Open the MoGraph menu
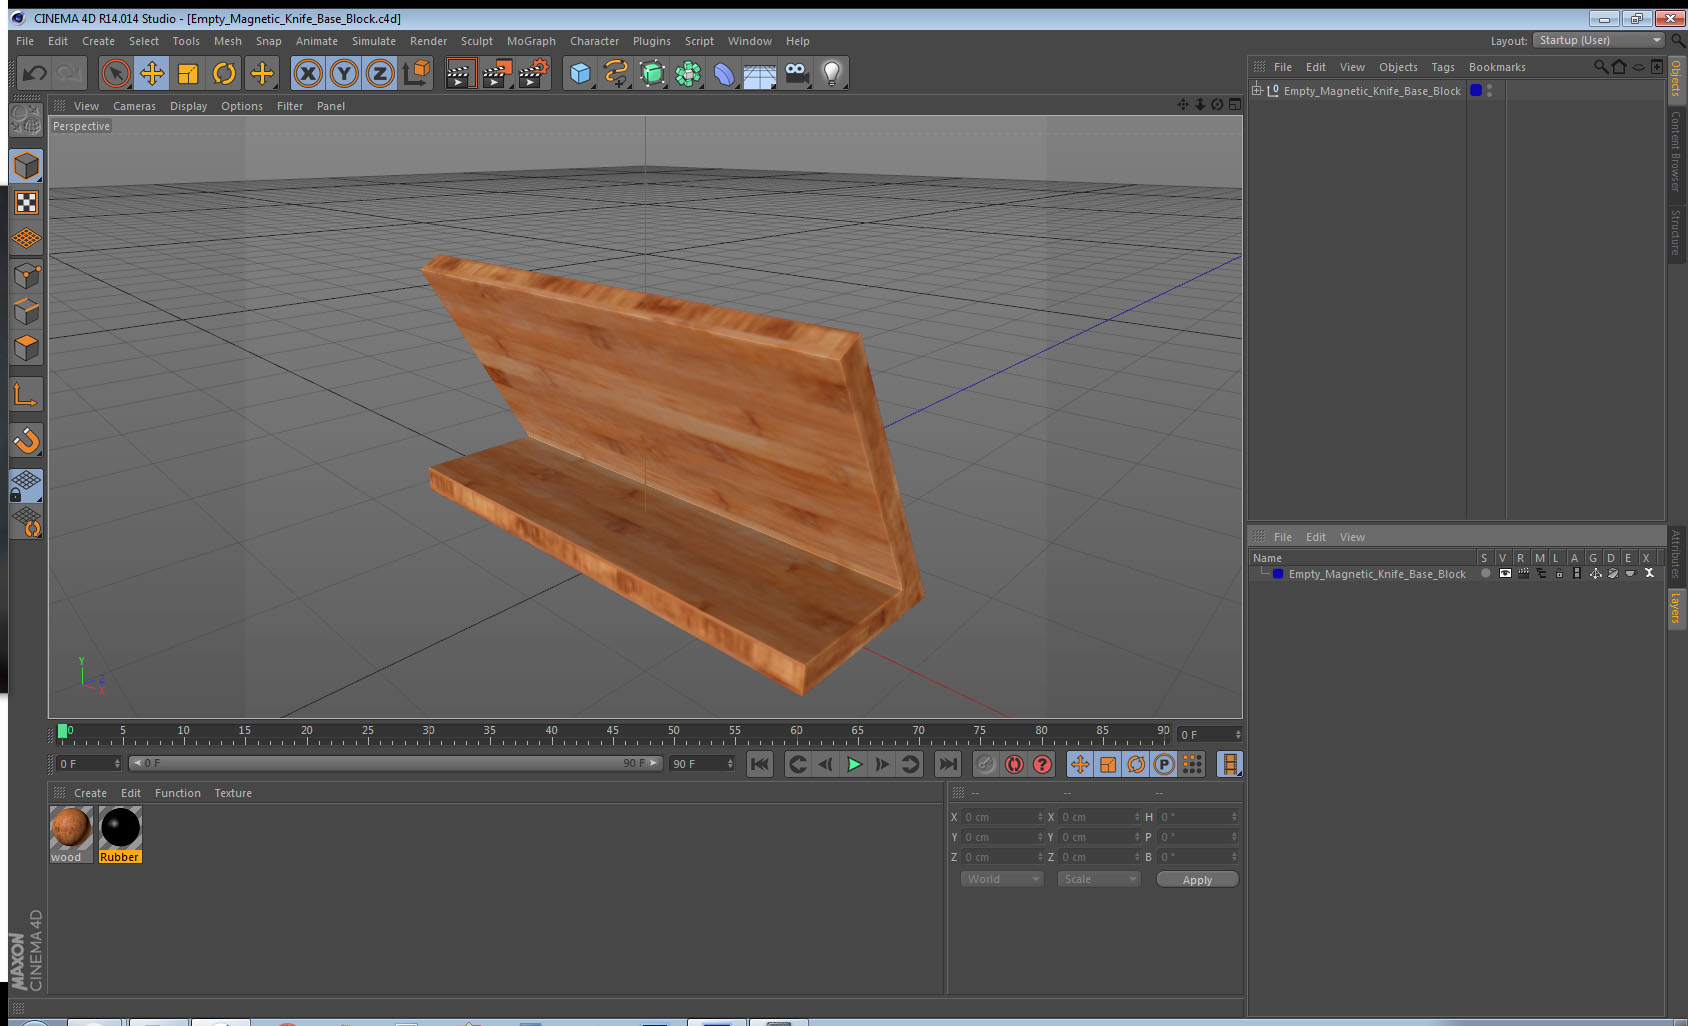This screenshot has height=1026, width=1688. 531,41
